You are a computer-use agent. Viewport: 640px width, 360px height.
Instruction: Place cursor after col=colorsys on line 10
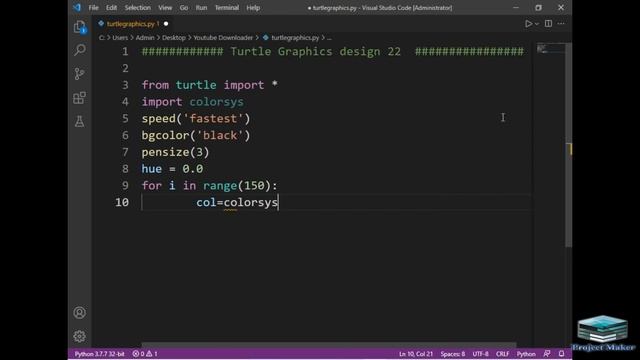(278, 202)
